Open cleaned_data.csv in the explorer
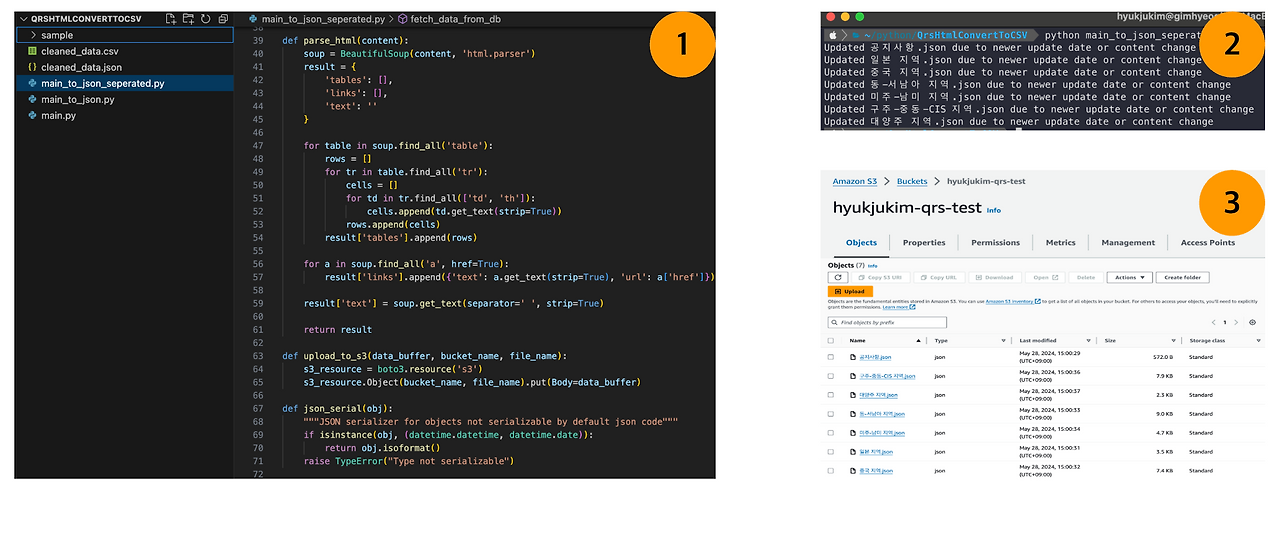This screenshot has height=533, width=1280. click(124, 51)
